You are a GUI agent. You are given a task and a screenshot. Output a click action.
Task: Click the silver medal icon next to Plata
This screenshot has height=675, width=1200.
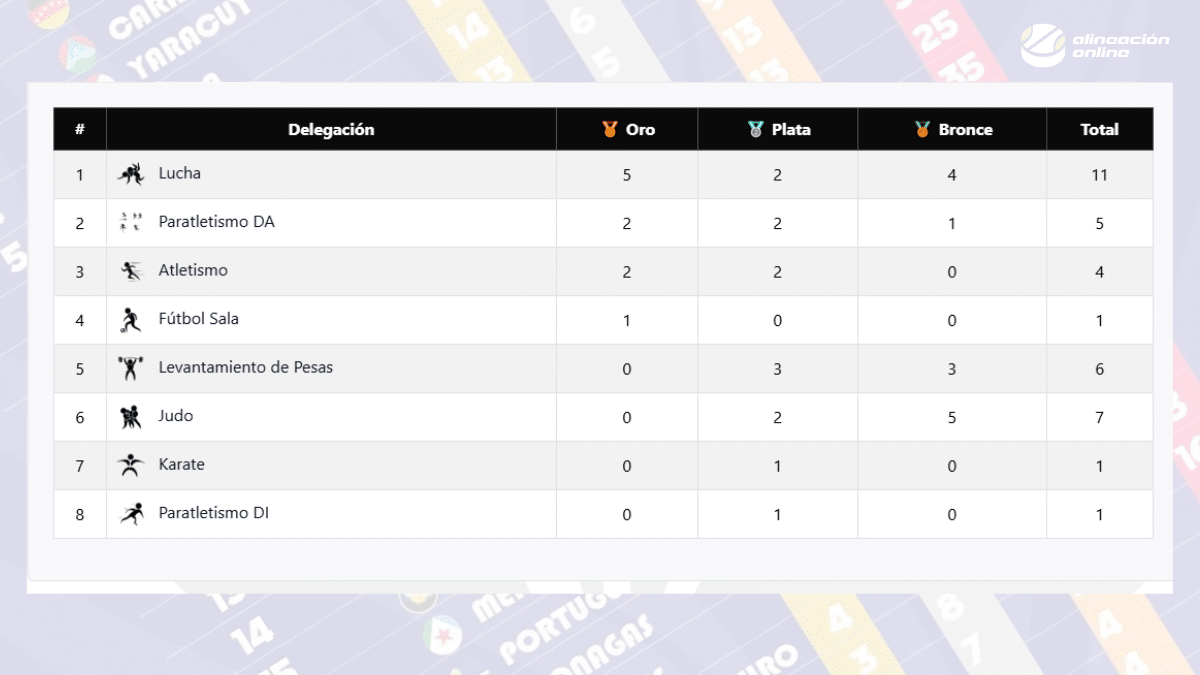point(756,129)
